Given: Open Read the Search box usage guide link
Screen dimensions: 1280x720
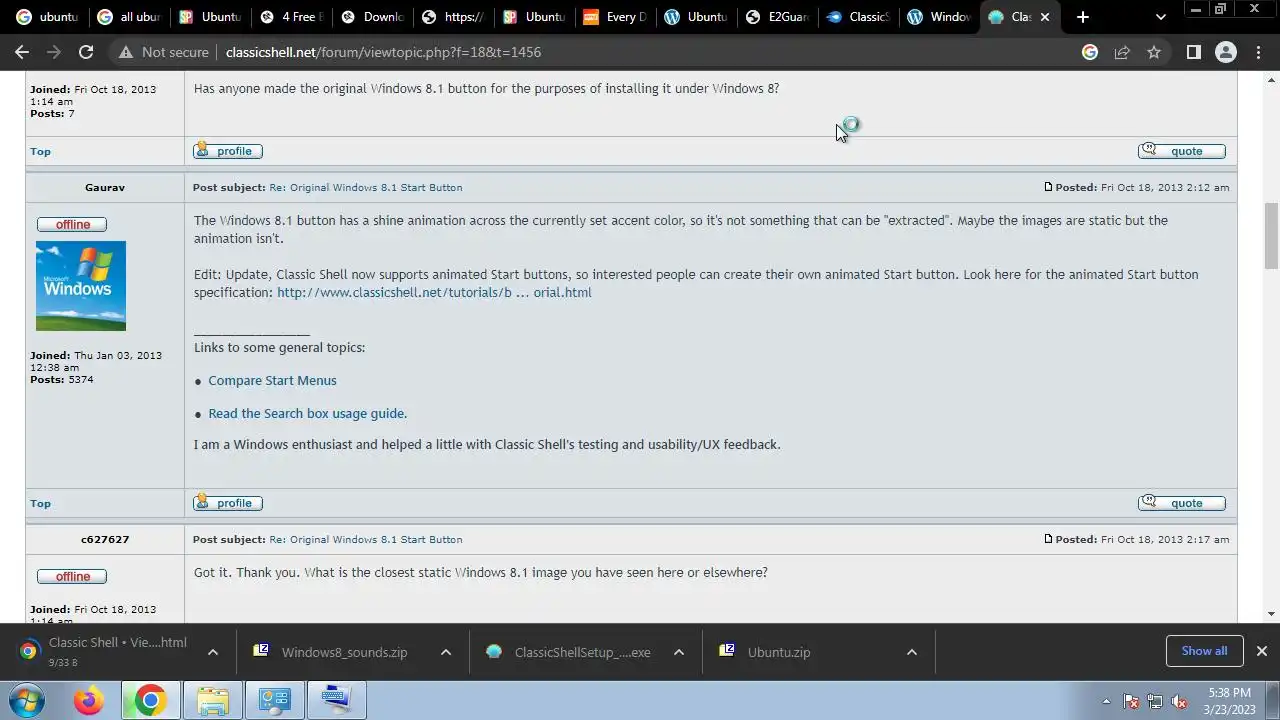Looking at the screenshot, I should [x=307, y=413].
